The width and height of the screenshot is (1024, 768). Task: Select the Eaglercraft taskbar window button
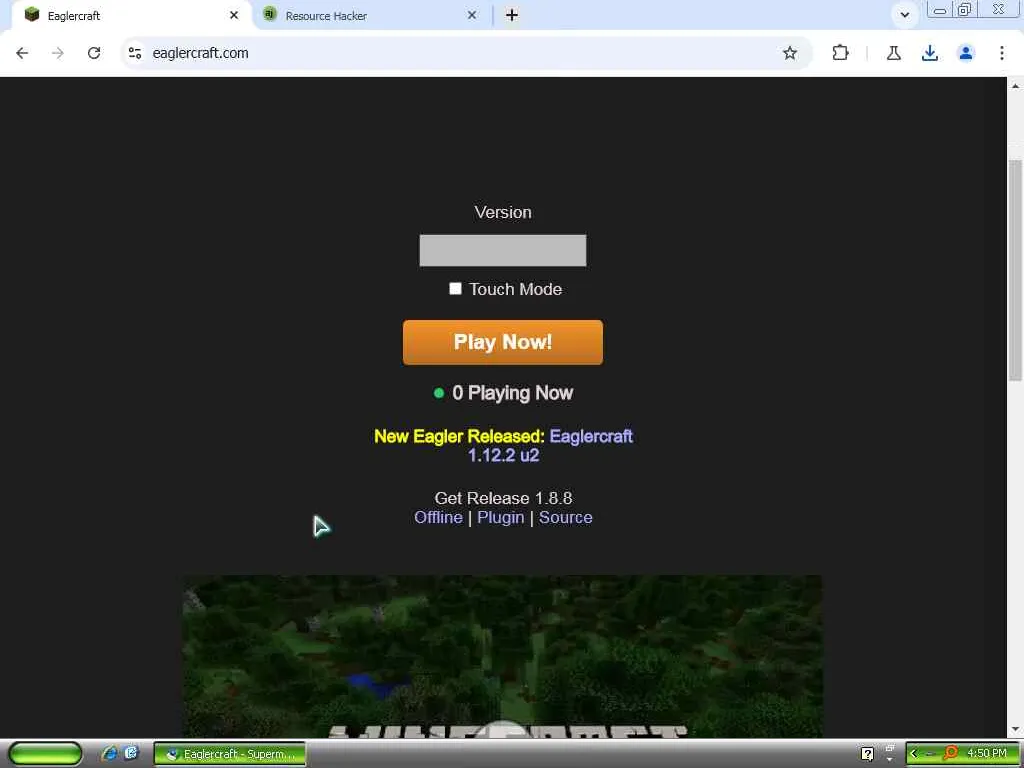[x=230, y=754]
